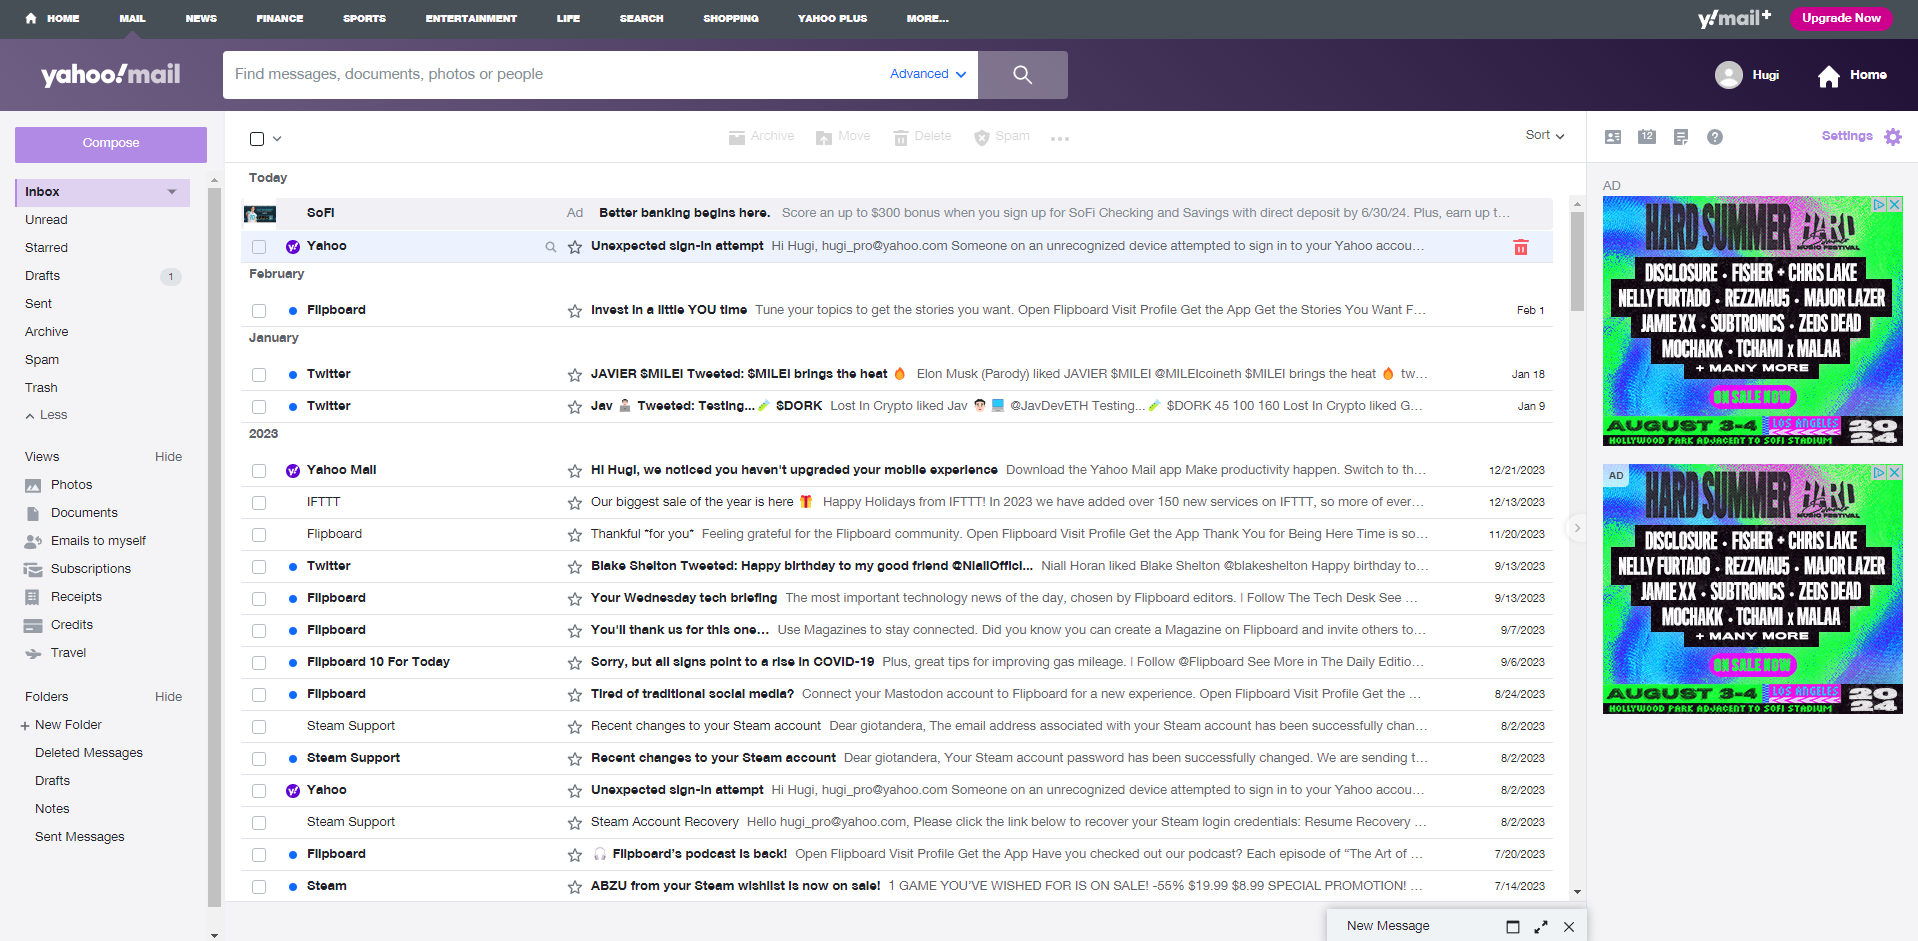Open the select-all dropdown arrow
Image resolution: width=1918 pixels, height=941 pixels.
point(277,139)
